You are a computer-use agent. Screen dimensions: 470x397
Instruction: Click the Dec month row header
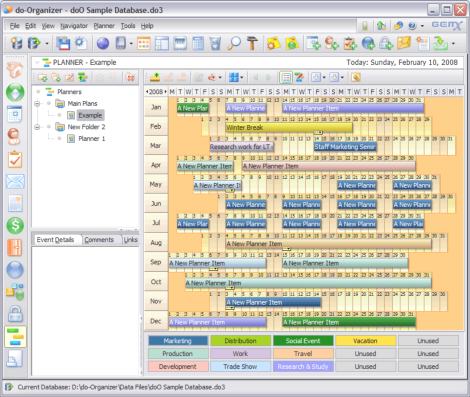click(x=156, y=321)
